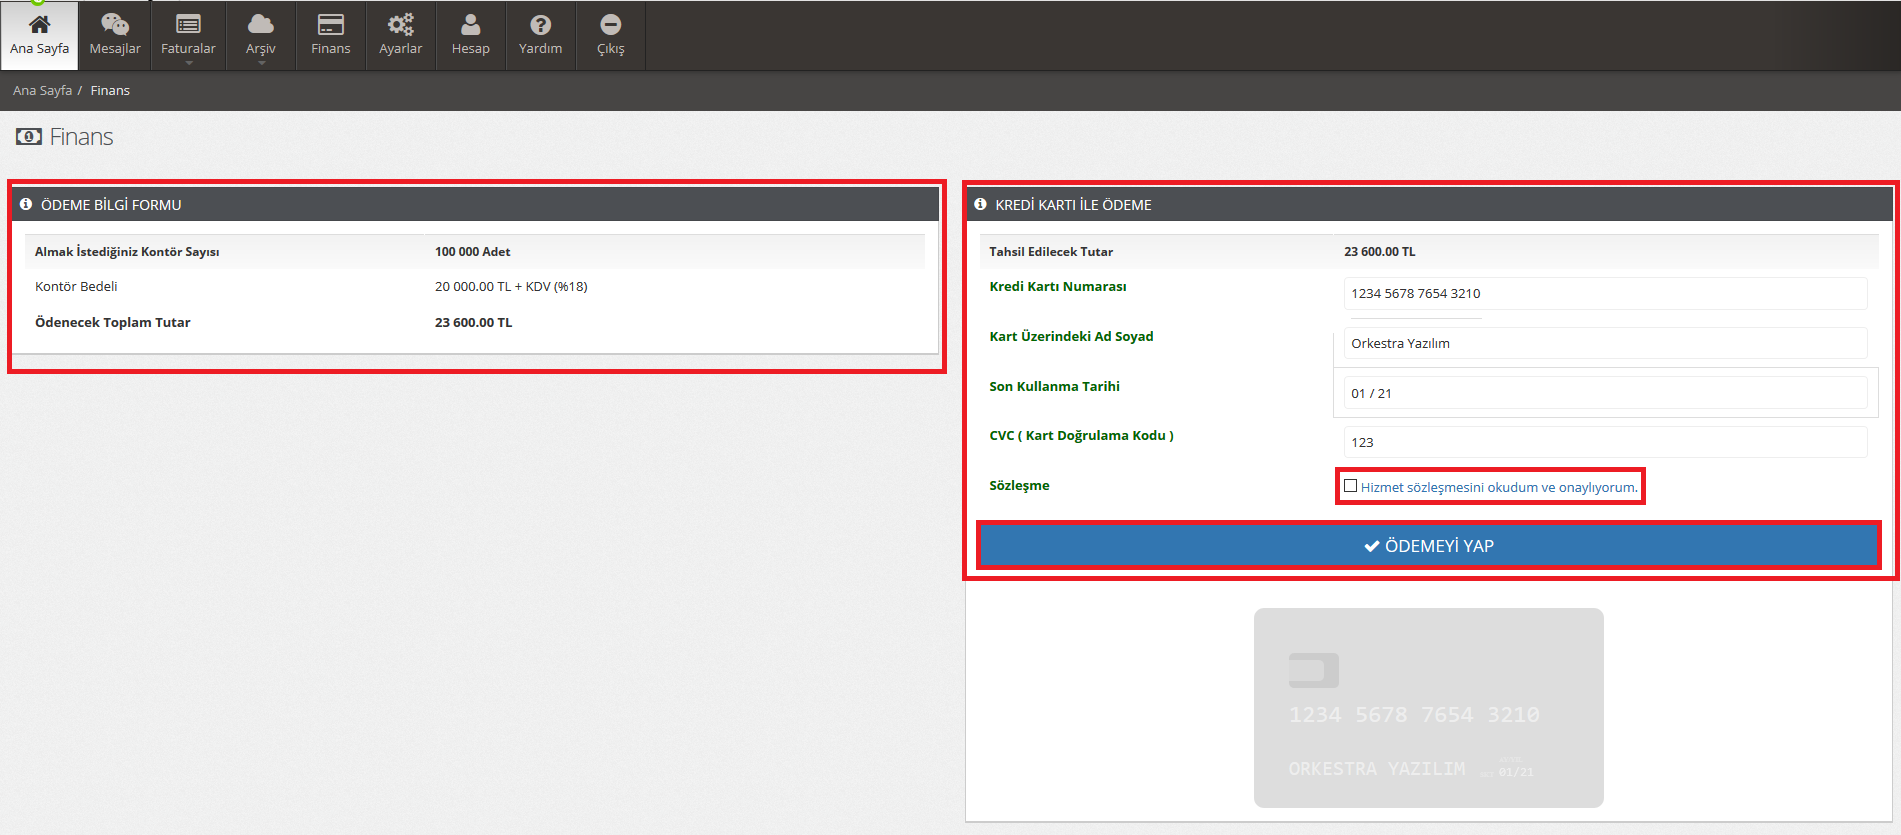Focus the Kart Üzerindeki Ad Soyad field
Viewport: 1901px width, 835px height.
coord(1604,343)
